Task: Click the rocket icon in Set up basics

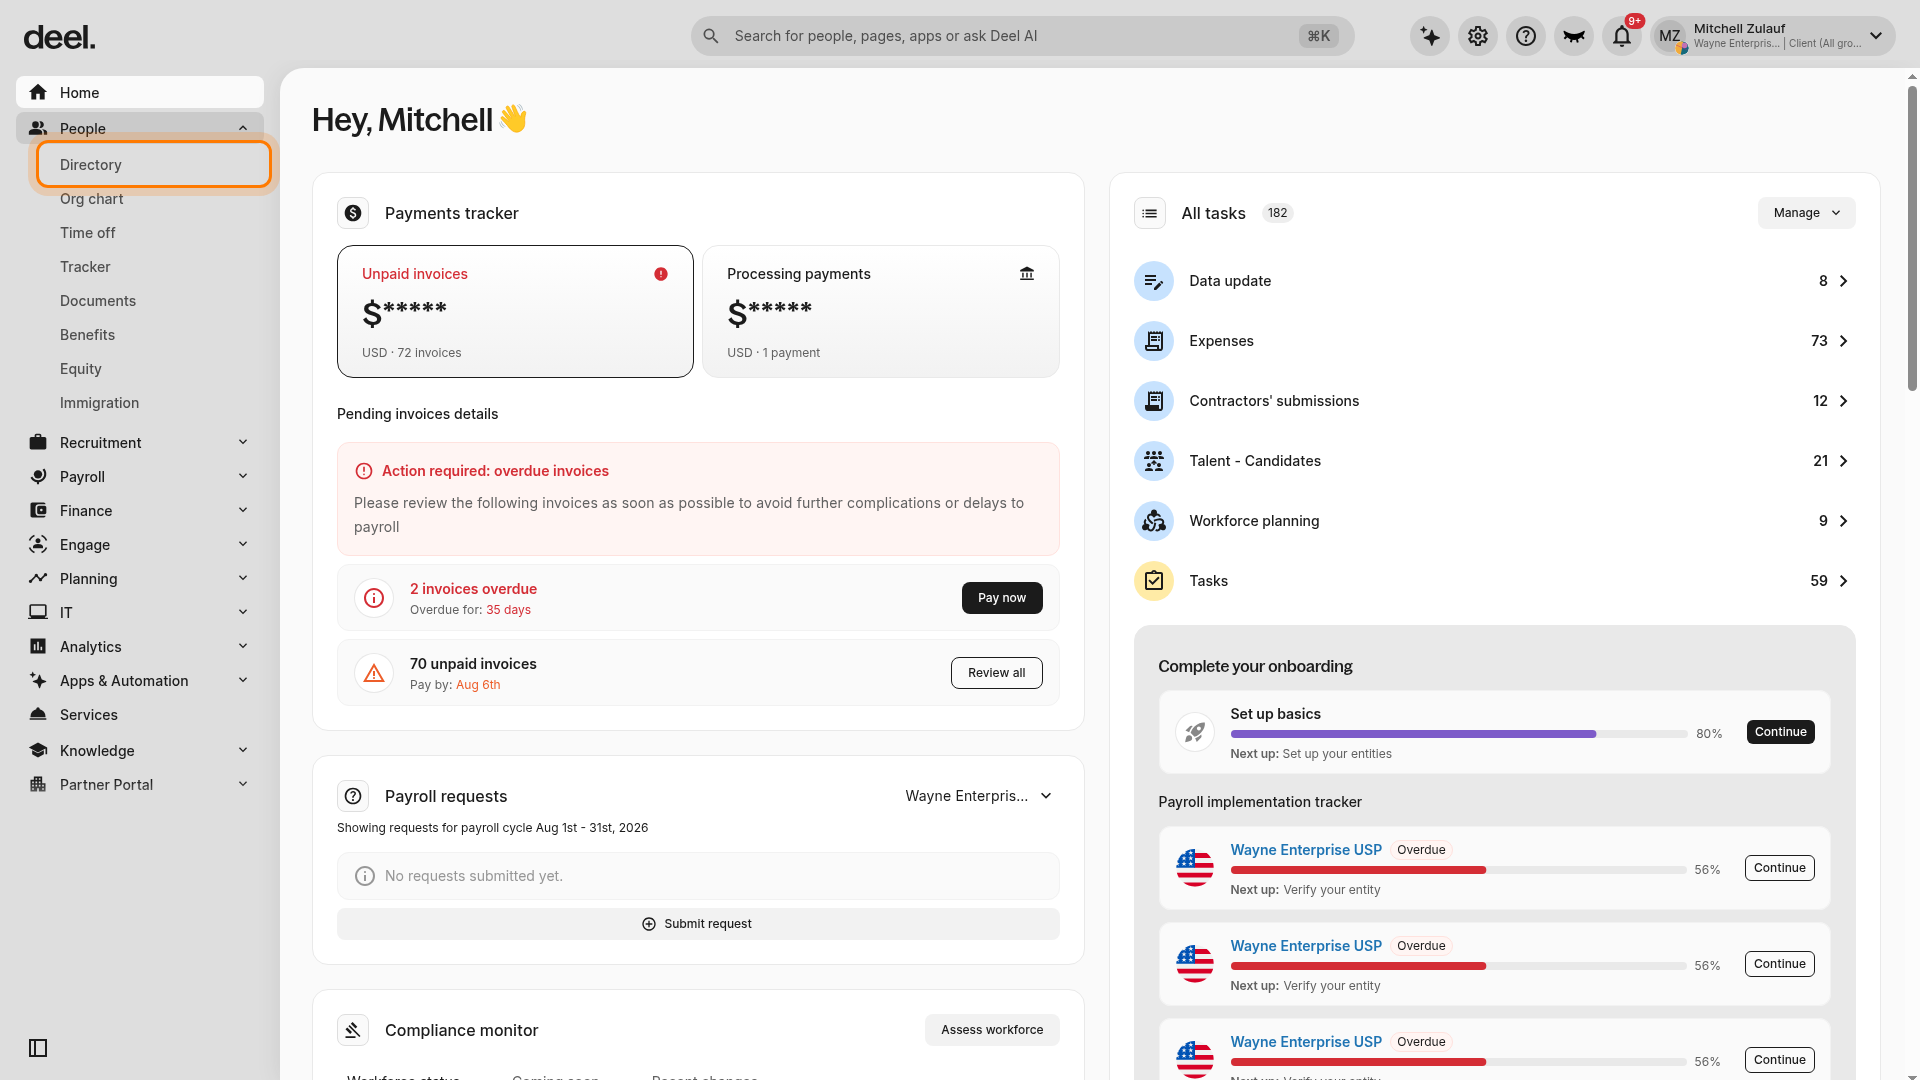Action: 1195,732
